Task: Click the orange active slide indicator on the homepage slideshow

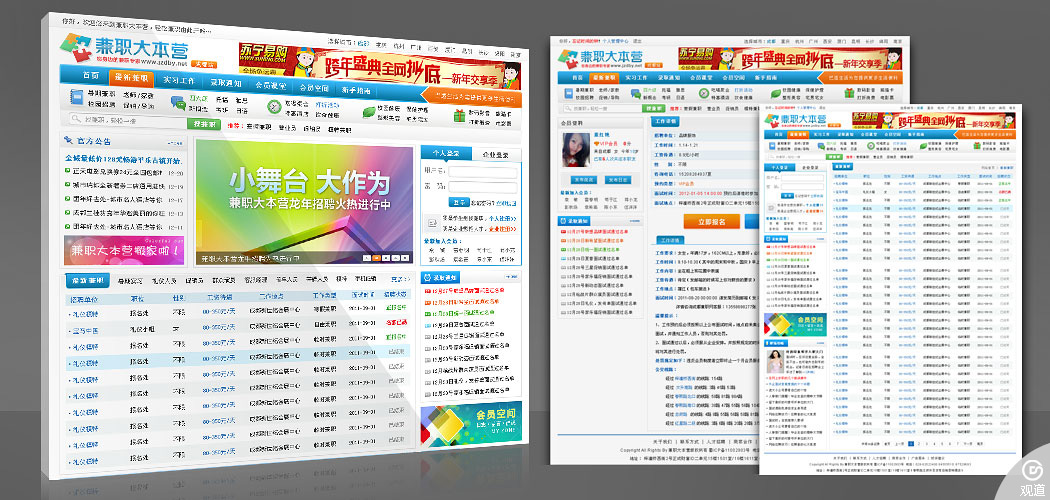Action: 377,257
